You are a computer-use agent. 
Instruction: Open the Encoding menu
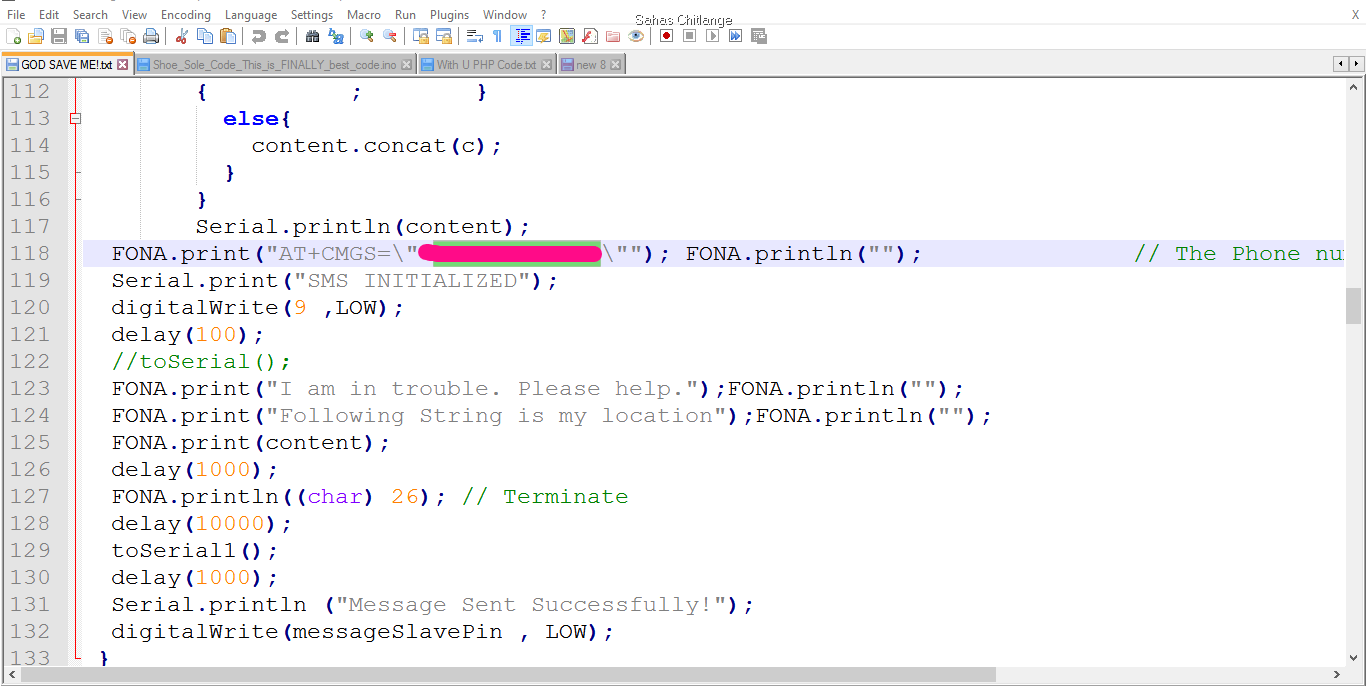click(x=186, y=14)
